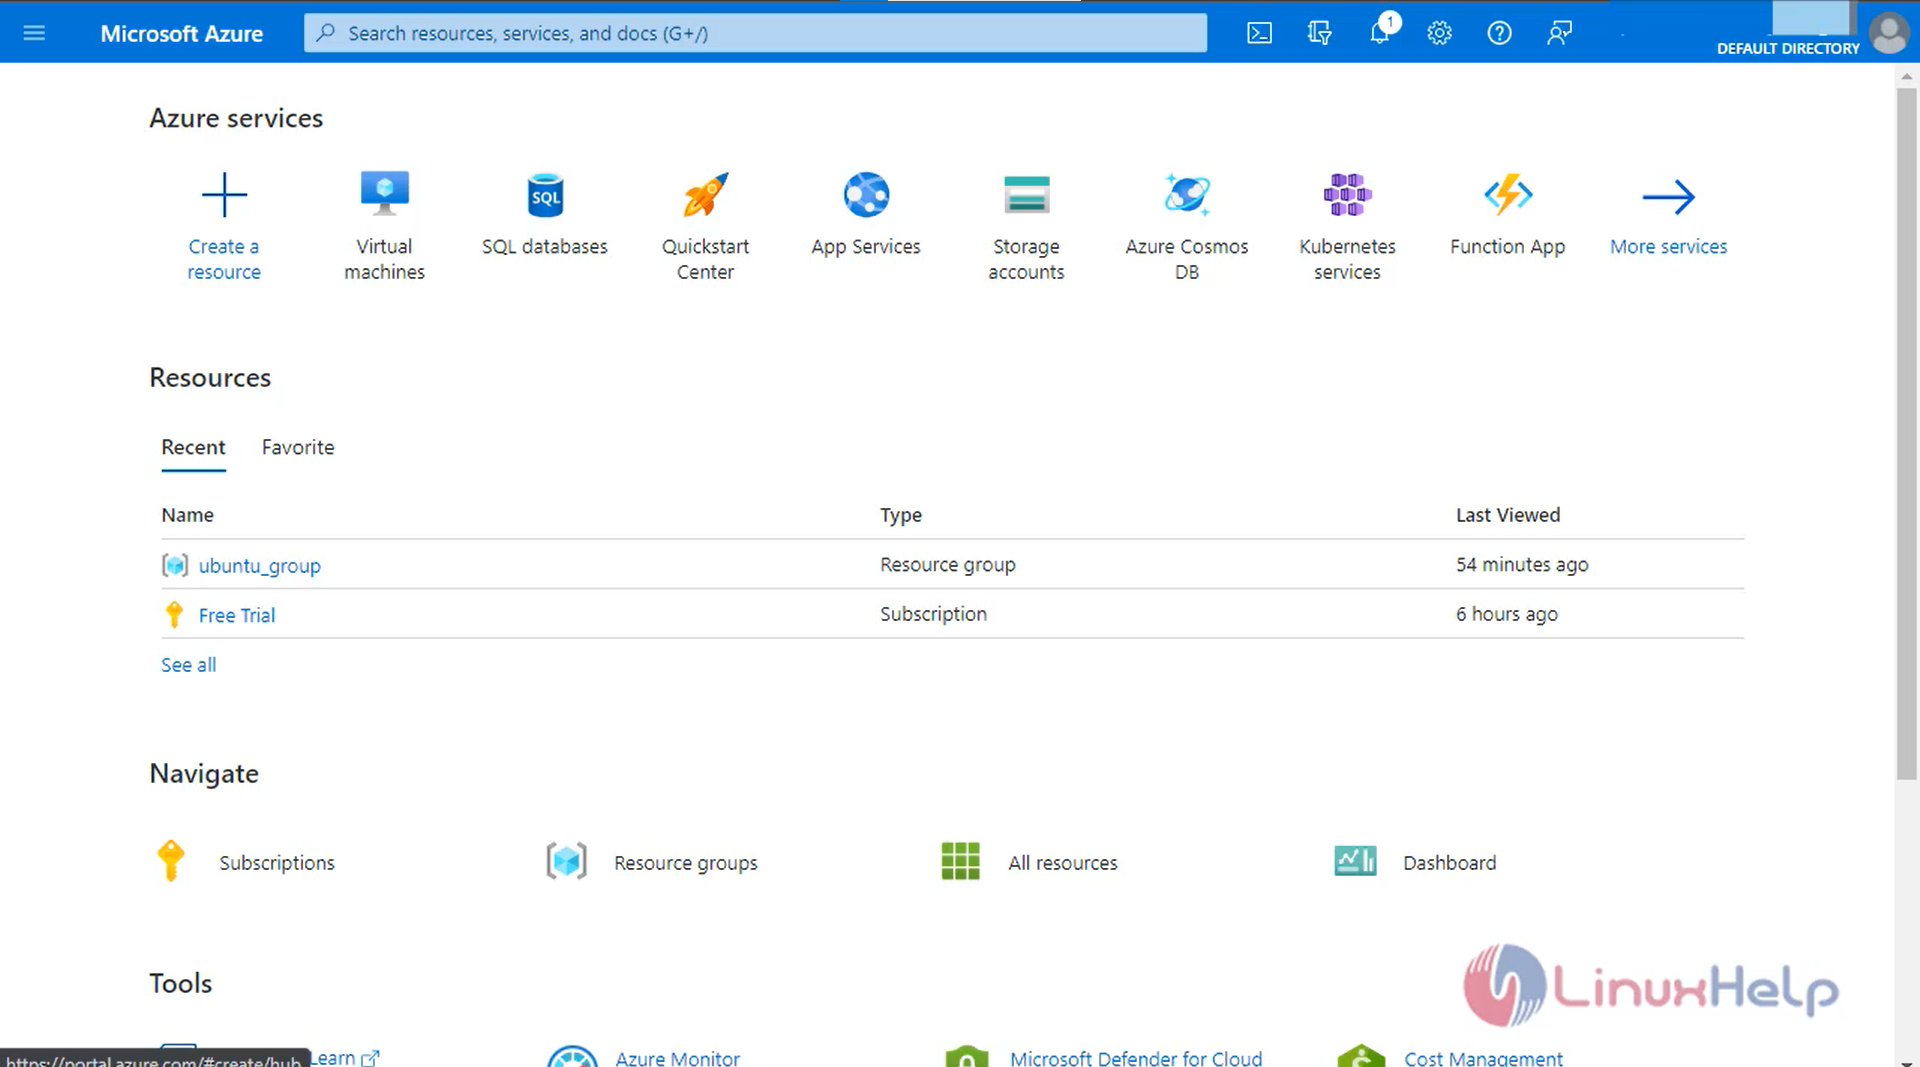Open Storage accounts icon
The height and width of the screenshot is (1067, 1920).
point(1026,194)
